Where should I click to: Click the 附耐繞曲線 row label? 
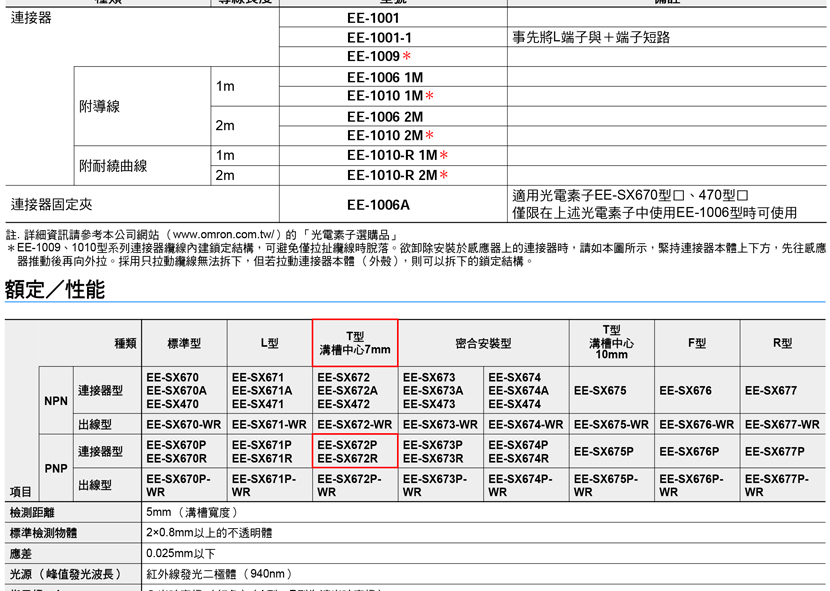click(113, 166)
